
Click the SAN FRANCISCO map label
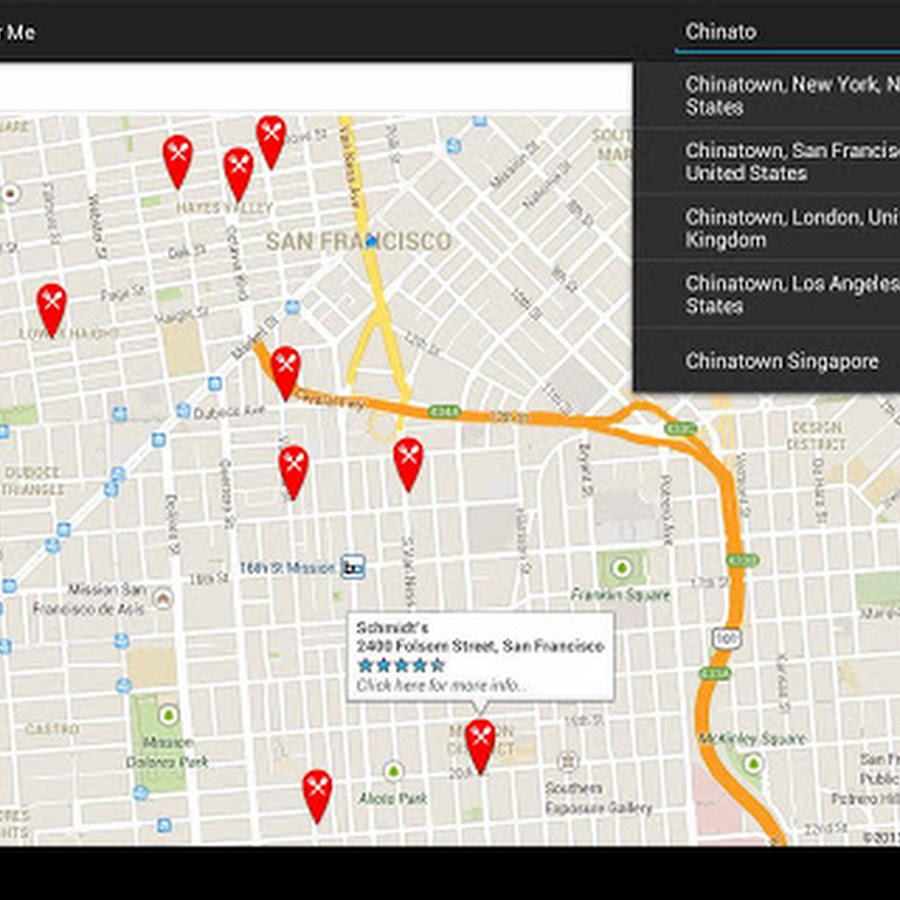pyautogui.click(x=359, y=241)
